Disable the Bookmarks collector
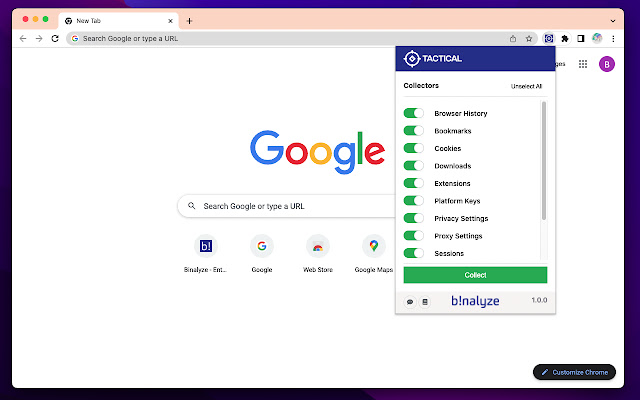Screen dimensions: 640x400 (413, 131)
